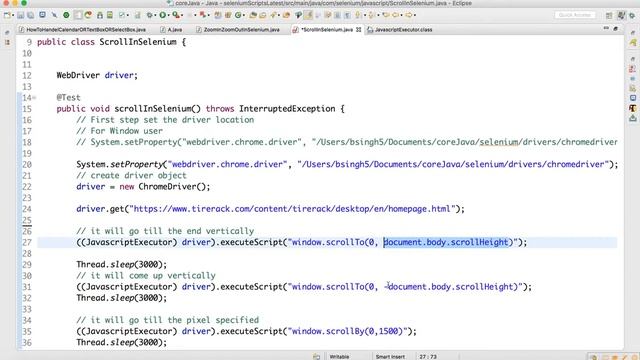Click the padlock toolbar icon
This screenshot has width=640, height=360.
[x=100, y=15]
